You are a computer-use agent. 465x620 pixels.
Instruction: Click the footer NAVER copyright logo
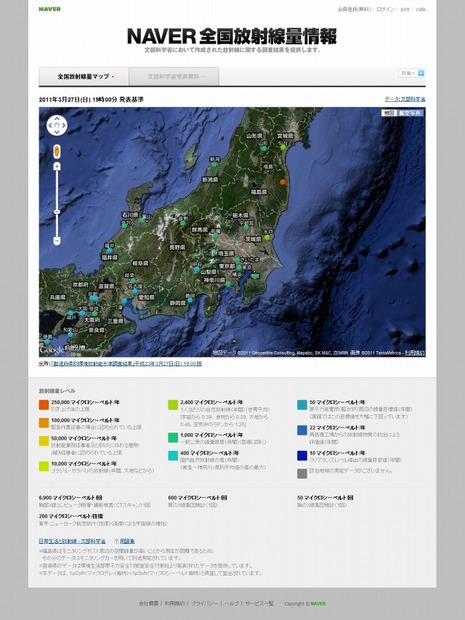tap(318, 603)
